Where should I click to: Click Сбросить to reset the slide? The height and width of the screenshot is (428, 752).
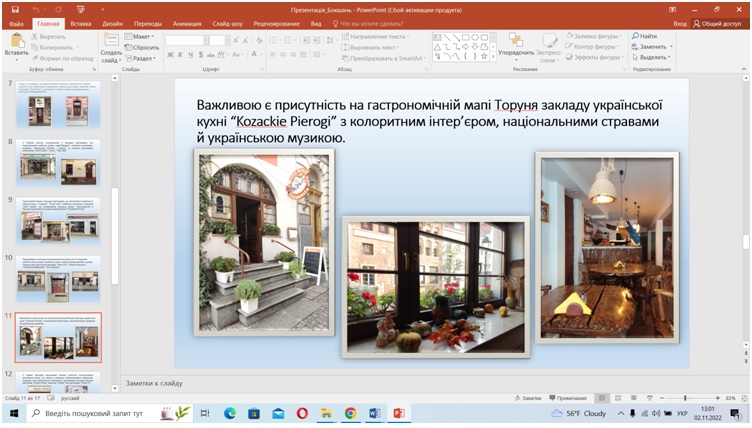point(141,48)
